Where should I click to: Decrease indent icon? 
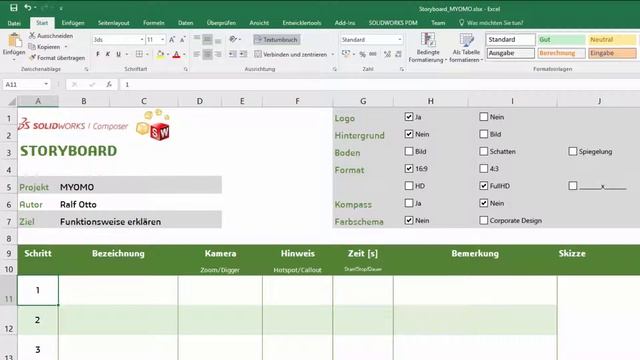coord(232,54)
